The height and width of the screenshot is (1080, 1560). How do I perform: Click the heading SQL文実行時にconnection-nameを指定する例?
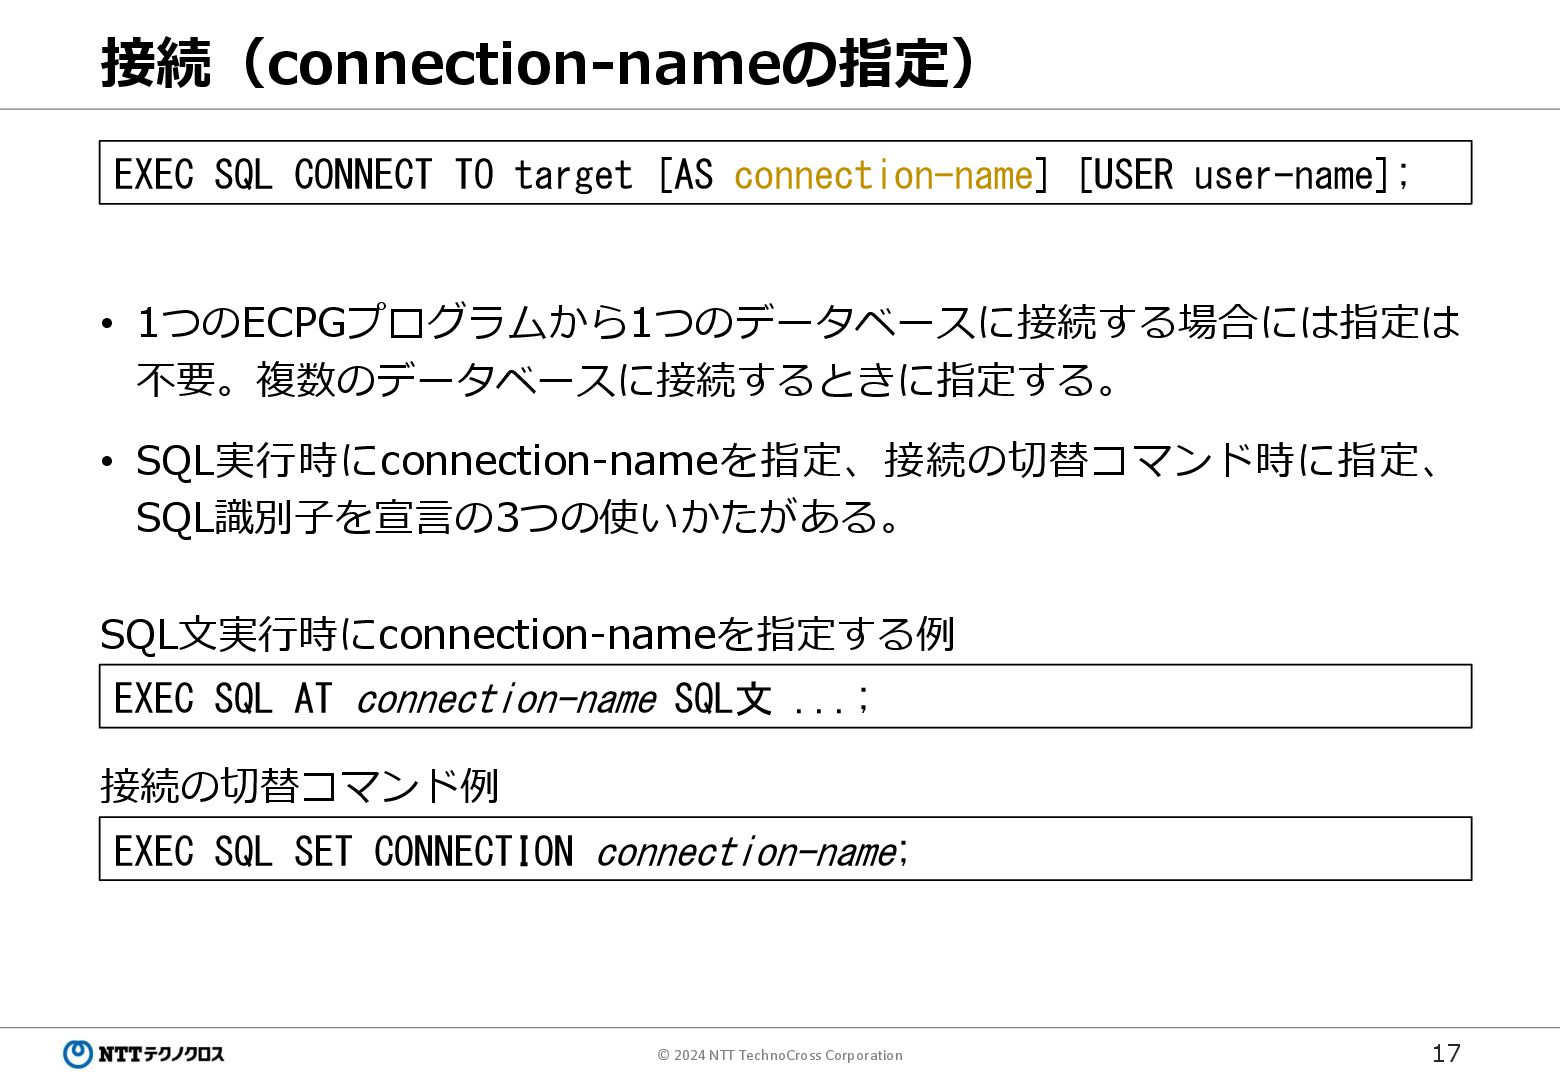pyautogui.click(x=527, y=634)
